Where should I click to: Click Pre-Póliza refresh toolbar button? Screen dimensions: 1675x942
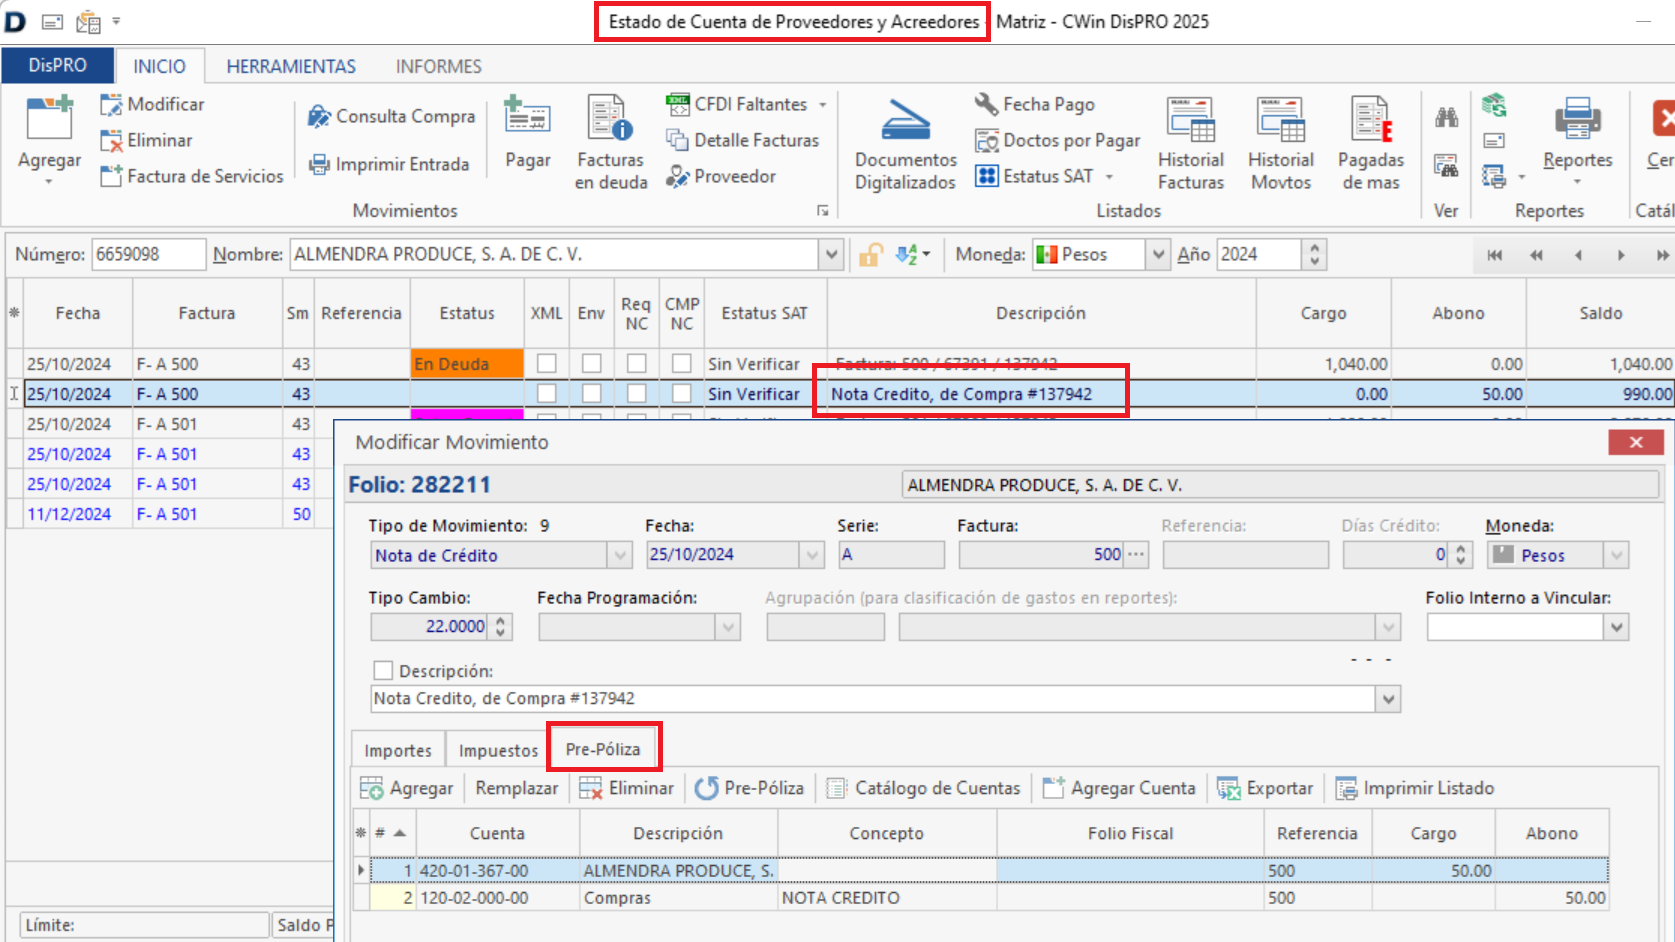coord(750,788)
